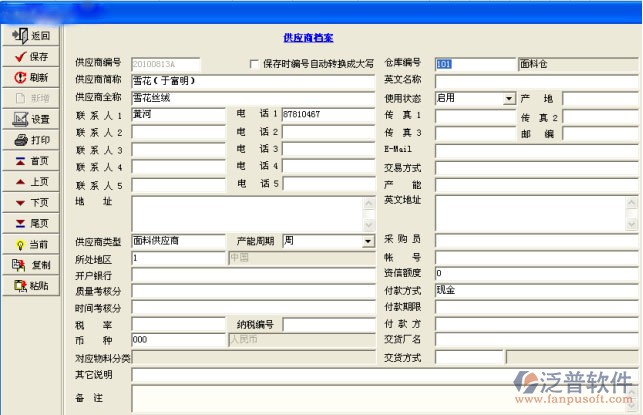This screenshot has height=415, width=643.
Task: Click the greyed 新增 (new) page icon
Action: coord(20,98)
